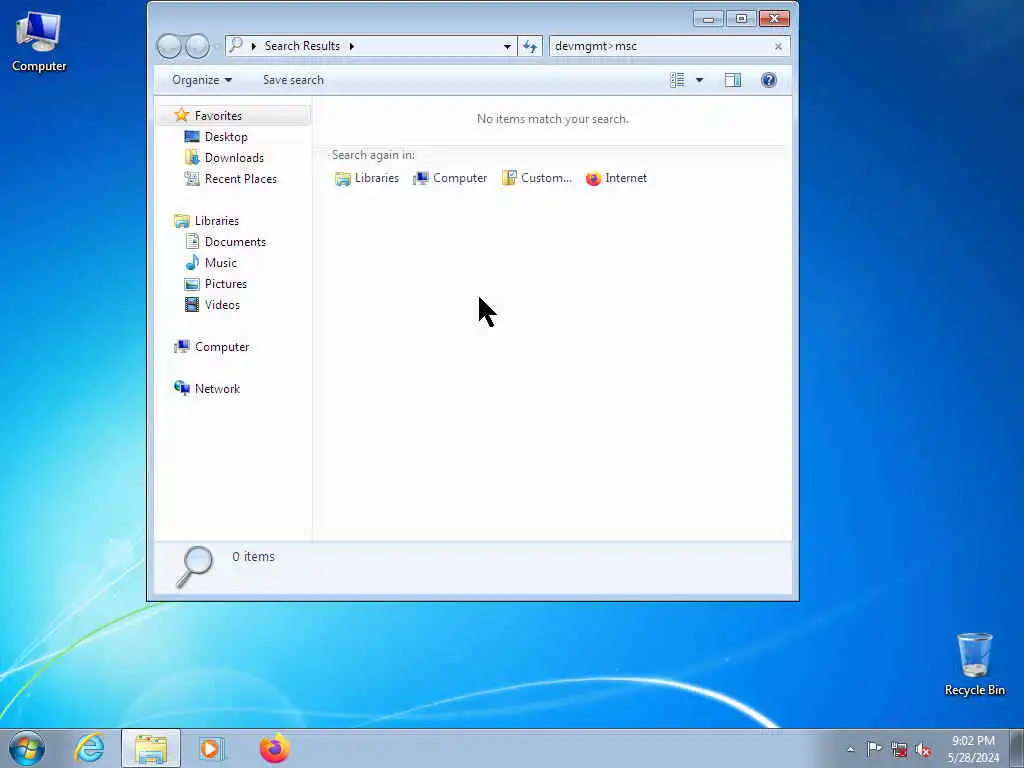This screenshot has width=1024, height=768.
Task: Open the clock showing 9:02 PM
Action: 973,749
